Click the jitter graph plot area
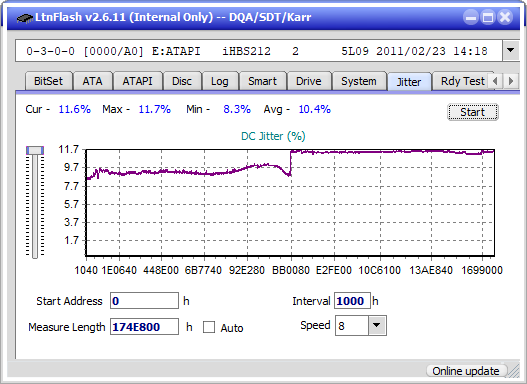Screen dimensions: 527x384 coord(290,203)
